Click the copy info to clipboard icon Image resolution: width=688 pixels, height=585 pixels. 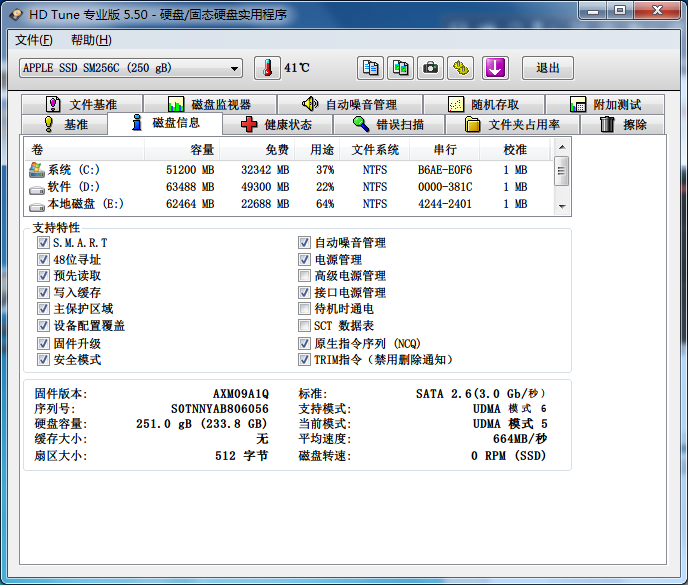click(371, 68)
